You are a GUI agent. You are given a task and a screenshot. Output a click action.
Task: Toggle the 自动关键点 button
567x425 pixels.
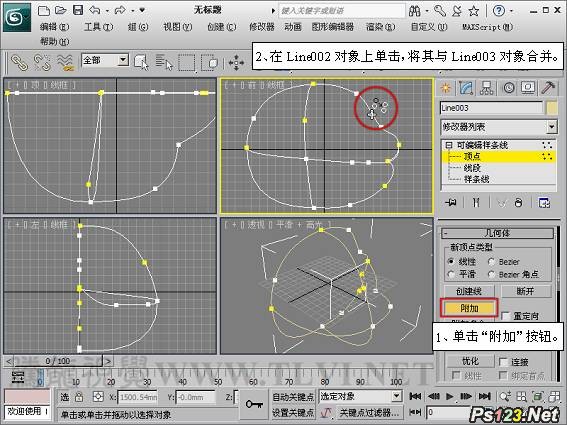[293, 397]
